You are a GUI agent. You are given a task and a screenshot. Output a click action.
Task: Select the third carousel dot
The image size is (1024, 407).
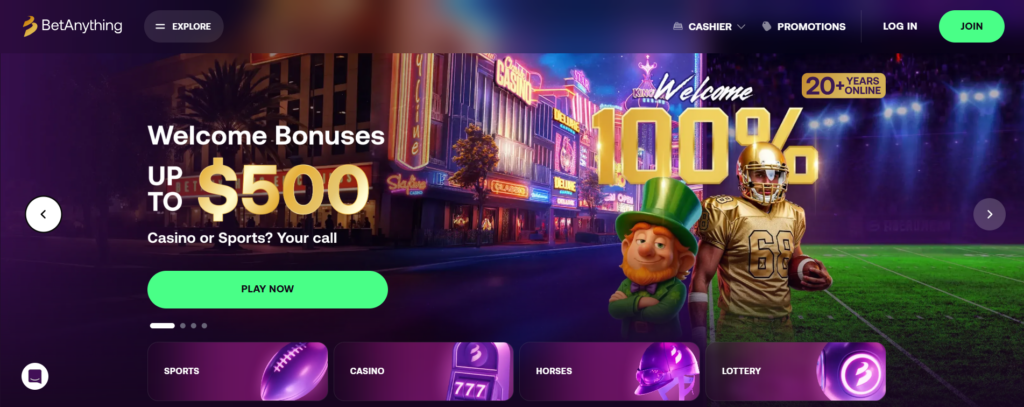pyautogui.click(x=193, y=325)
